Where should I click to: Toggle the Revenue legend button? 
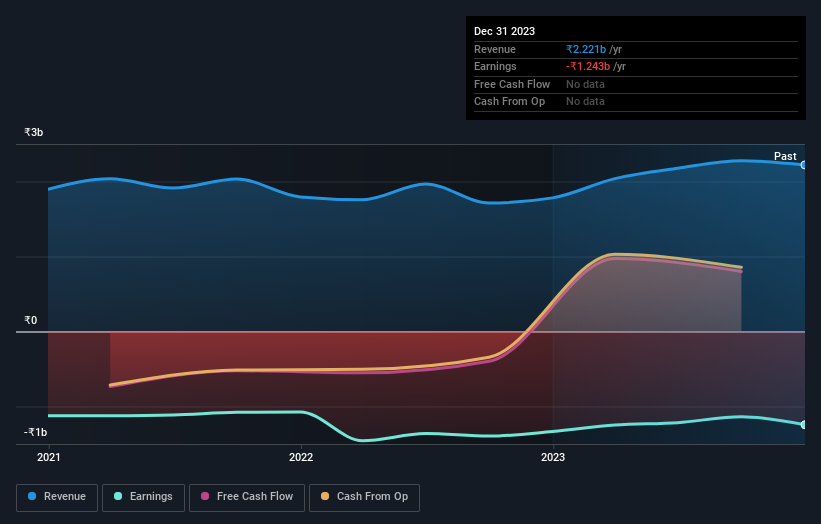pyautogui.click(x=57, y=497)
